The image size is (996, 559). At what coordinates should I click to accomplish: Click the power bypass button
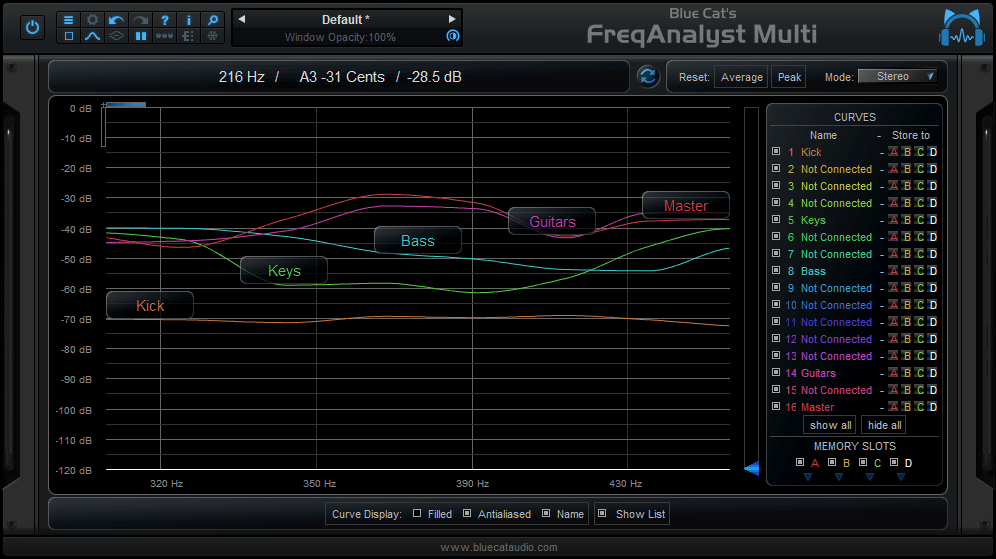[33, 27]
